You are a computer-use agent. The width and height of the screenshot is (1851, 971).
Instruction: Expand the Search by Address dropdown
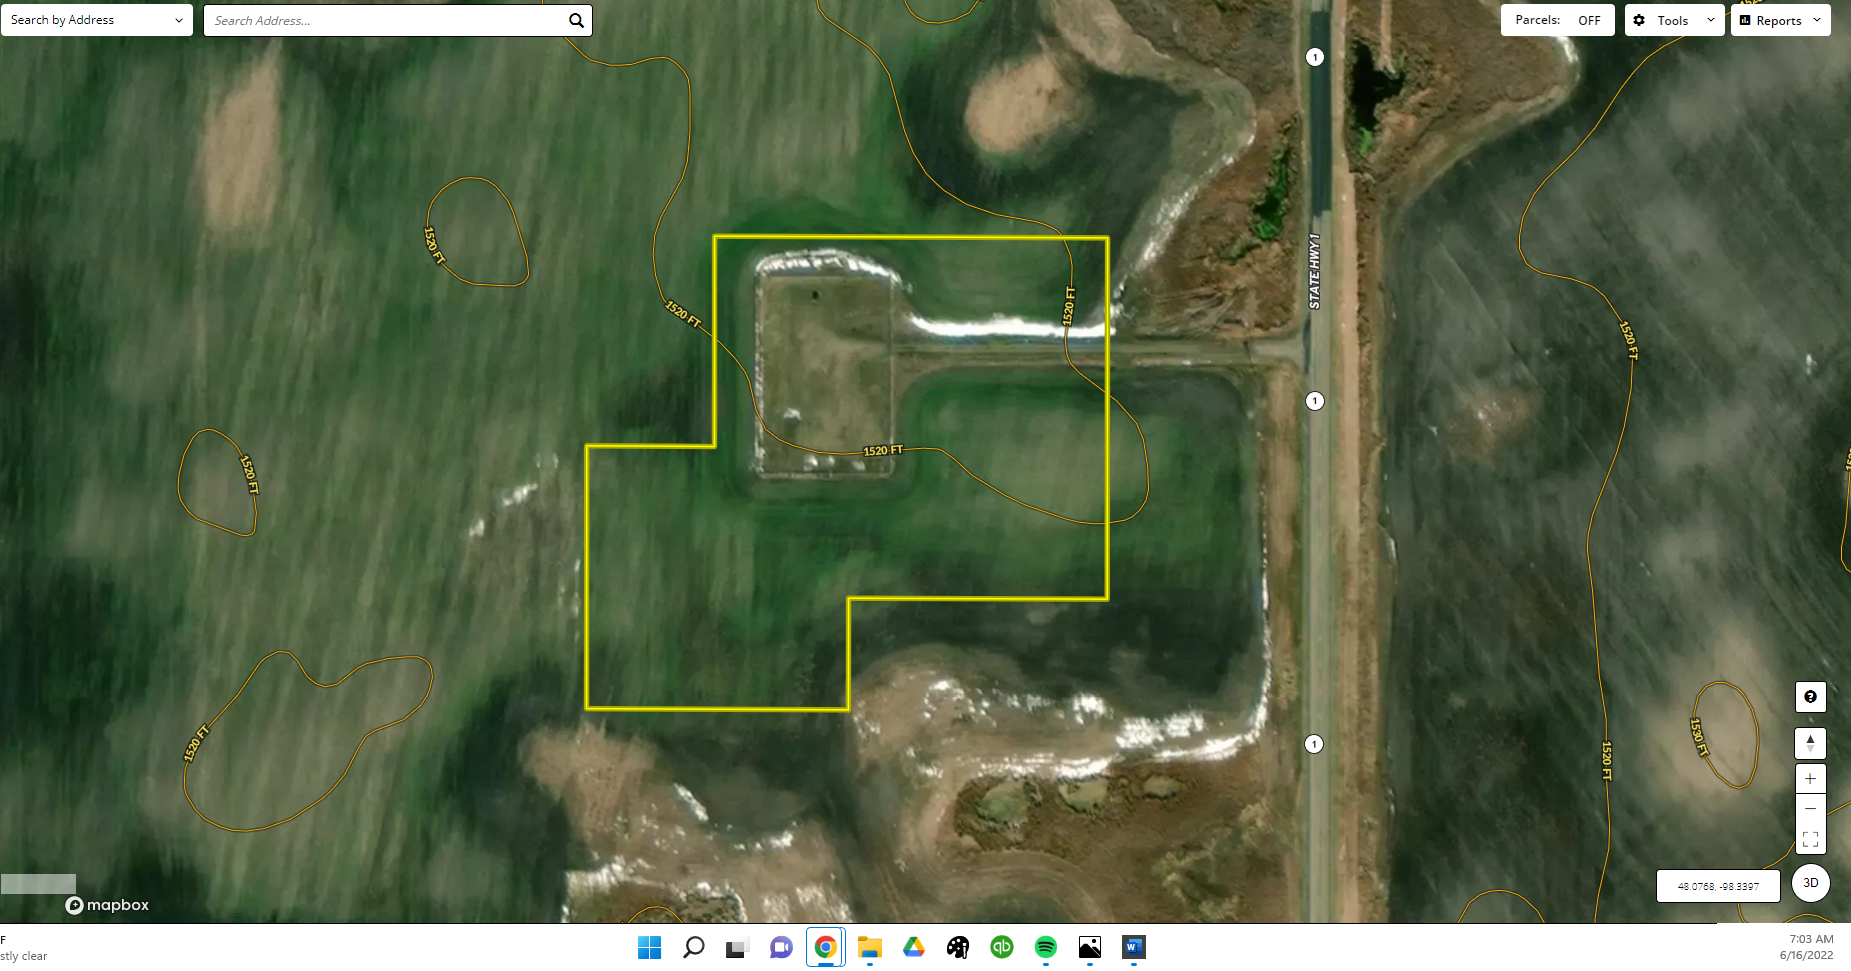pyautogui.click(x=97, y=20)
